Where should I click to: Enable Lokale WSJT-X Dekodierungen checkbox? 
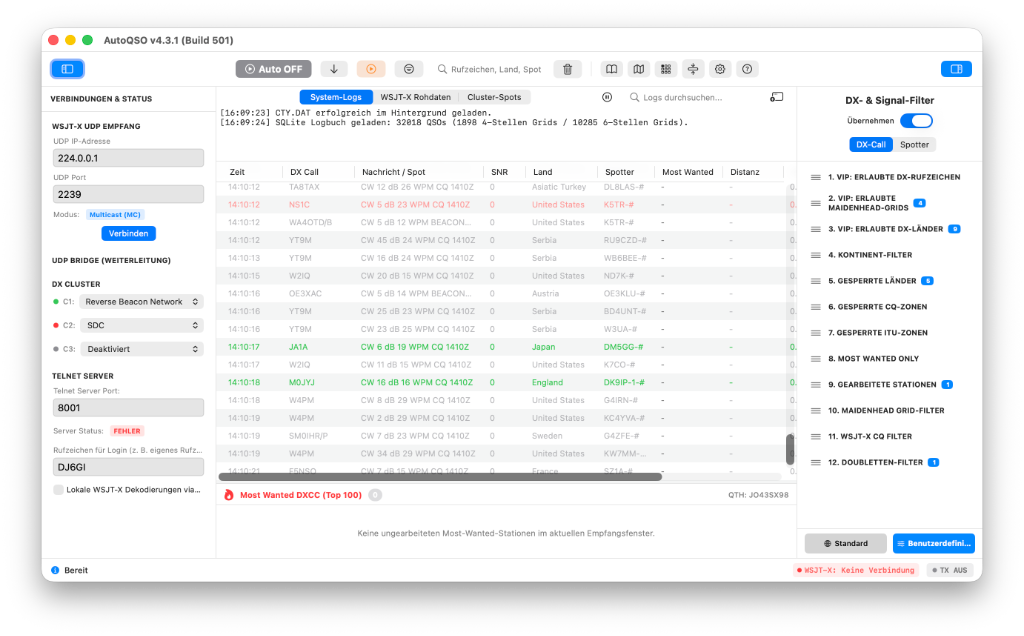(x=58, y=490)
